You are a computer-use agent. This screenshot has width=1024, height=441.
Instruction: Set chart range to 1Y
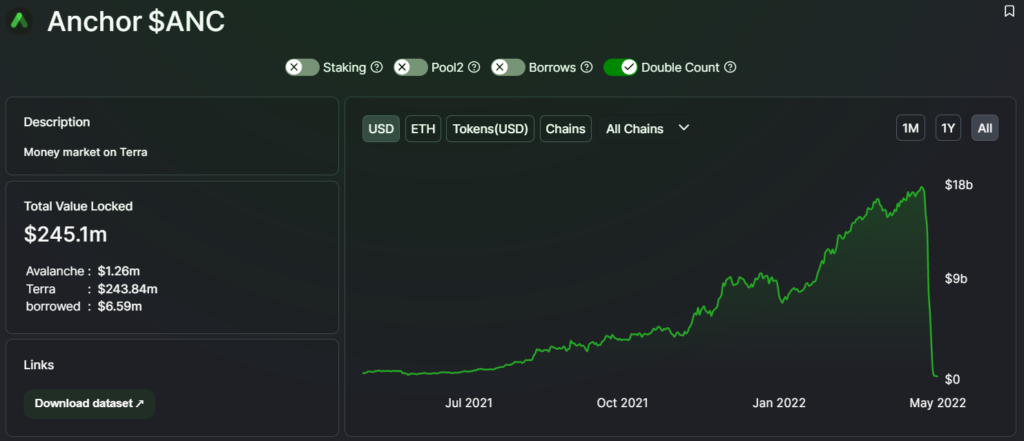click(x=948, y=128)
